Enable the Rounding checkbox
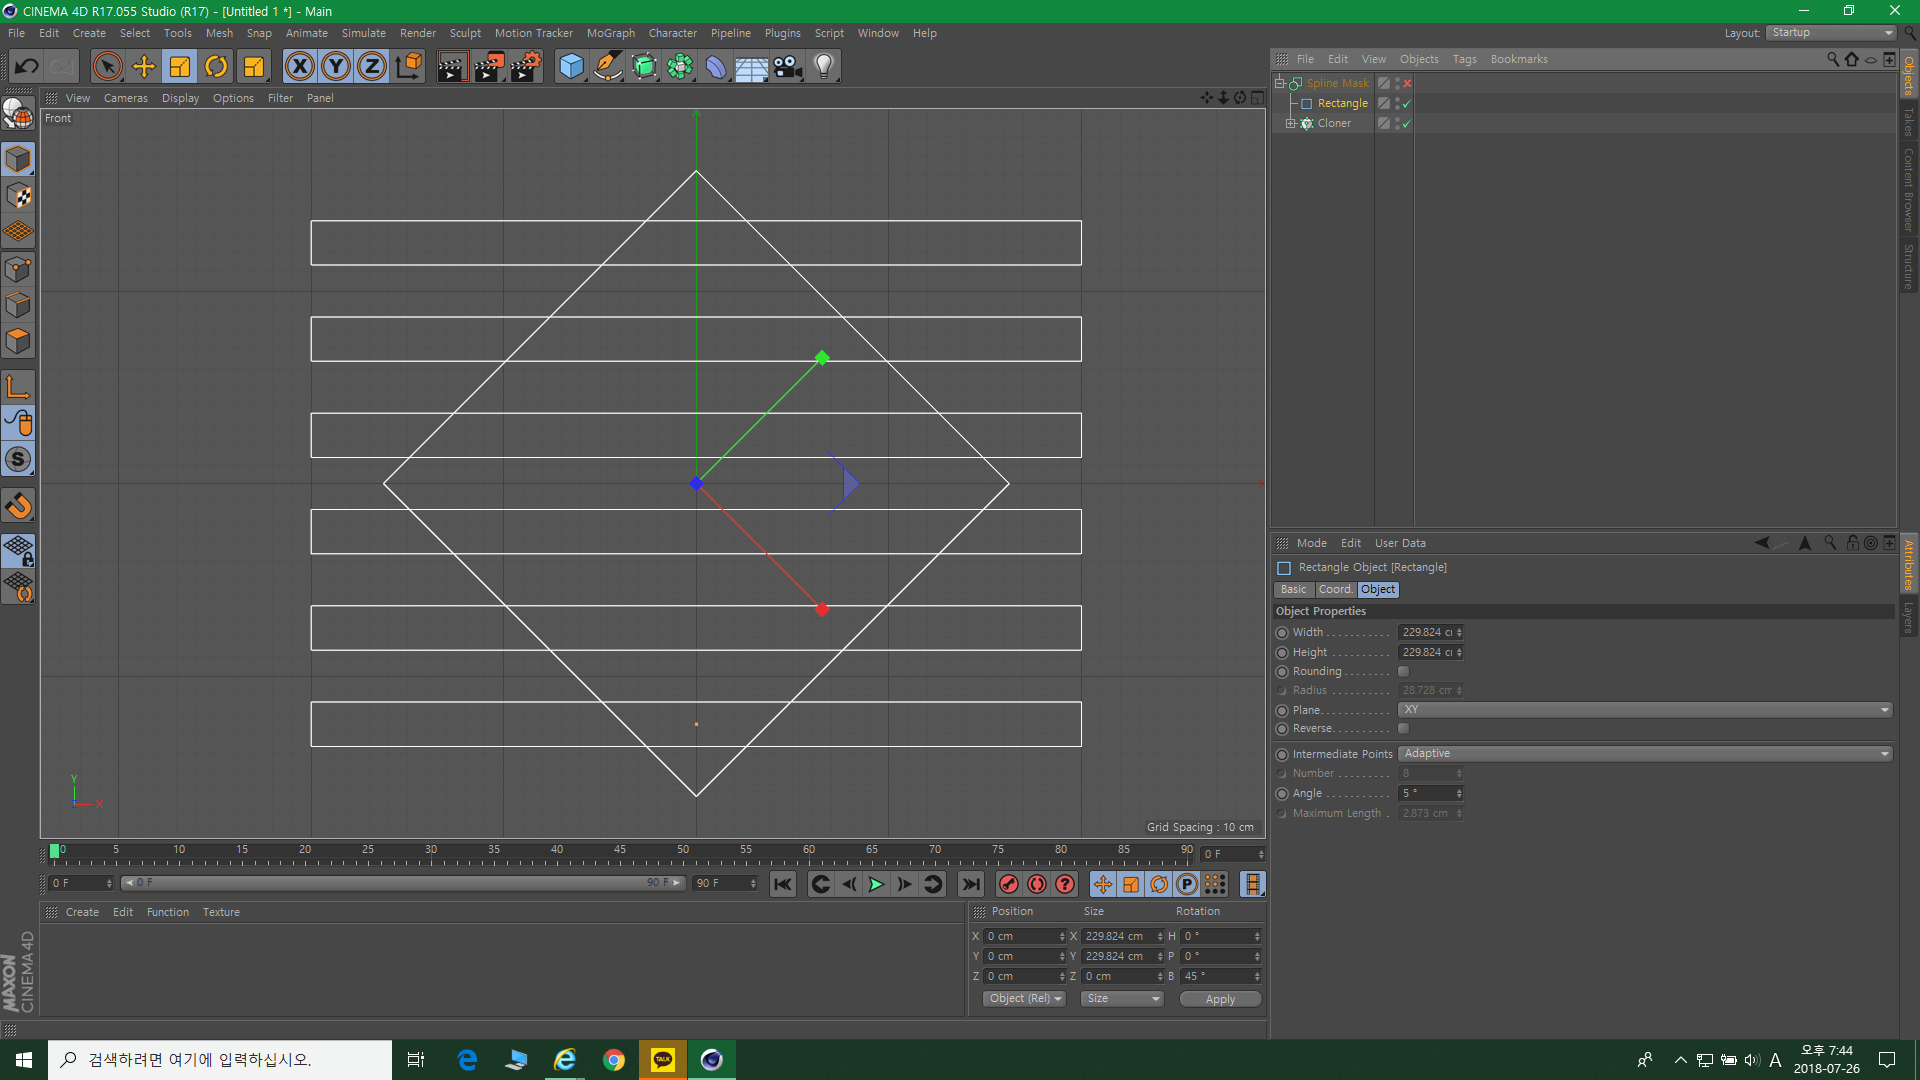Viewport: 1920px width, 1080px height. [x=1403, y=671]
